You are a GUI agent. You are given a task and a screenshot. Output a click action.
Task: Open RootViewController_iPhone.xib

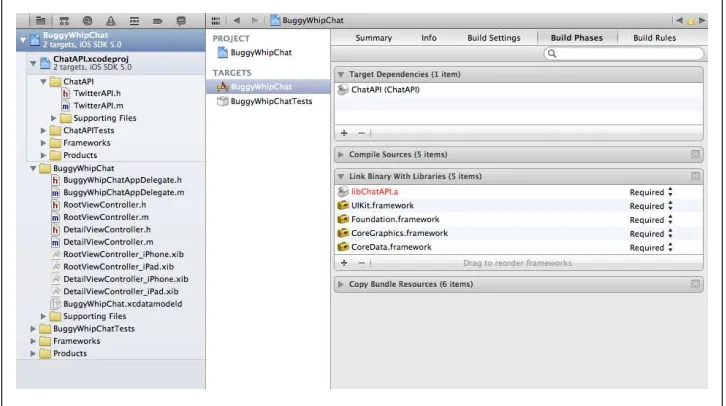pos(123,254)
